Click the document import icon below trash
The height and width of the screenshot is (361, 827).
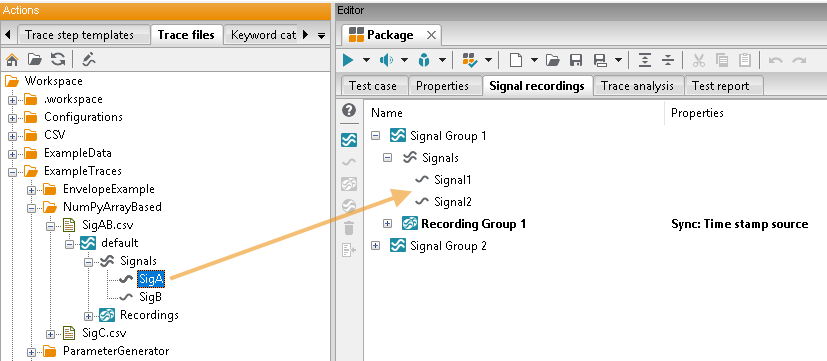349,250
